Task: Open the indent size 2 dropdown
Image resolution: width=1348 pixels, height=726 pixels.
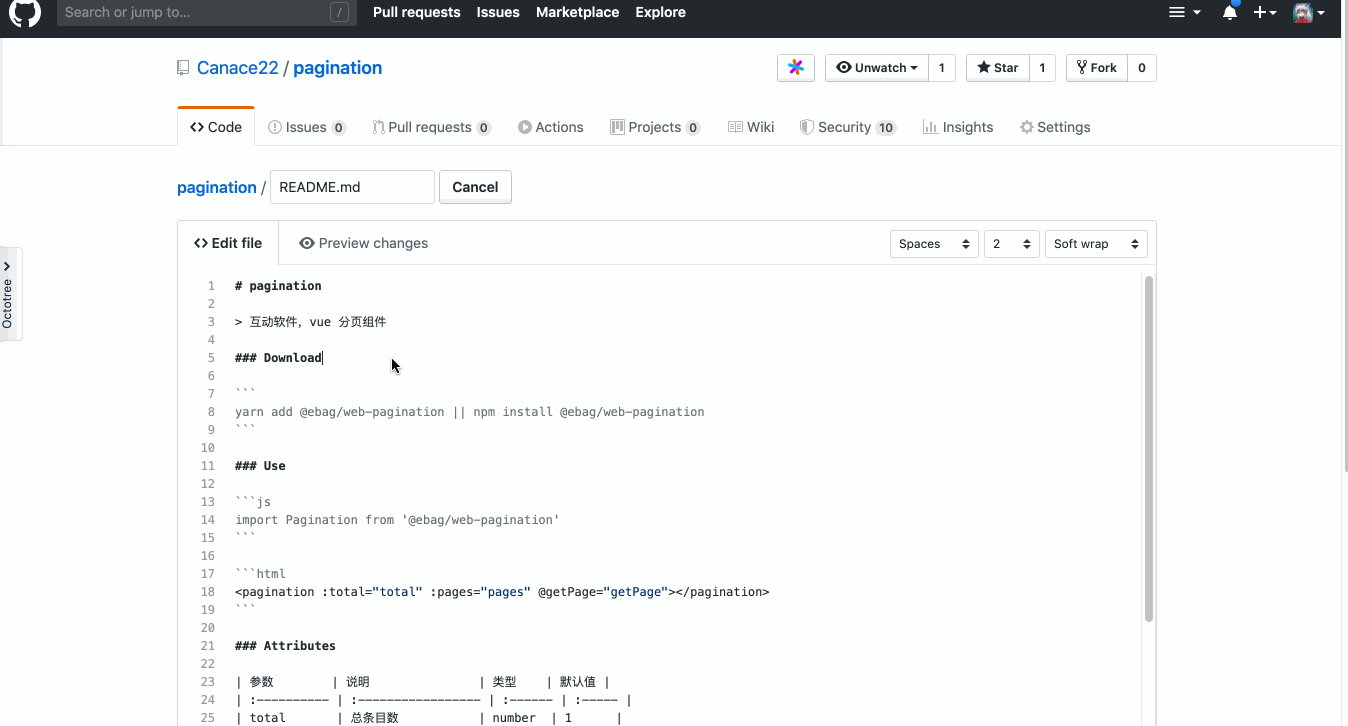Action: 1011,244
